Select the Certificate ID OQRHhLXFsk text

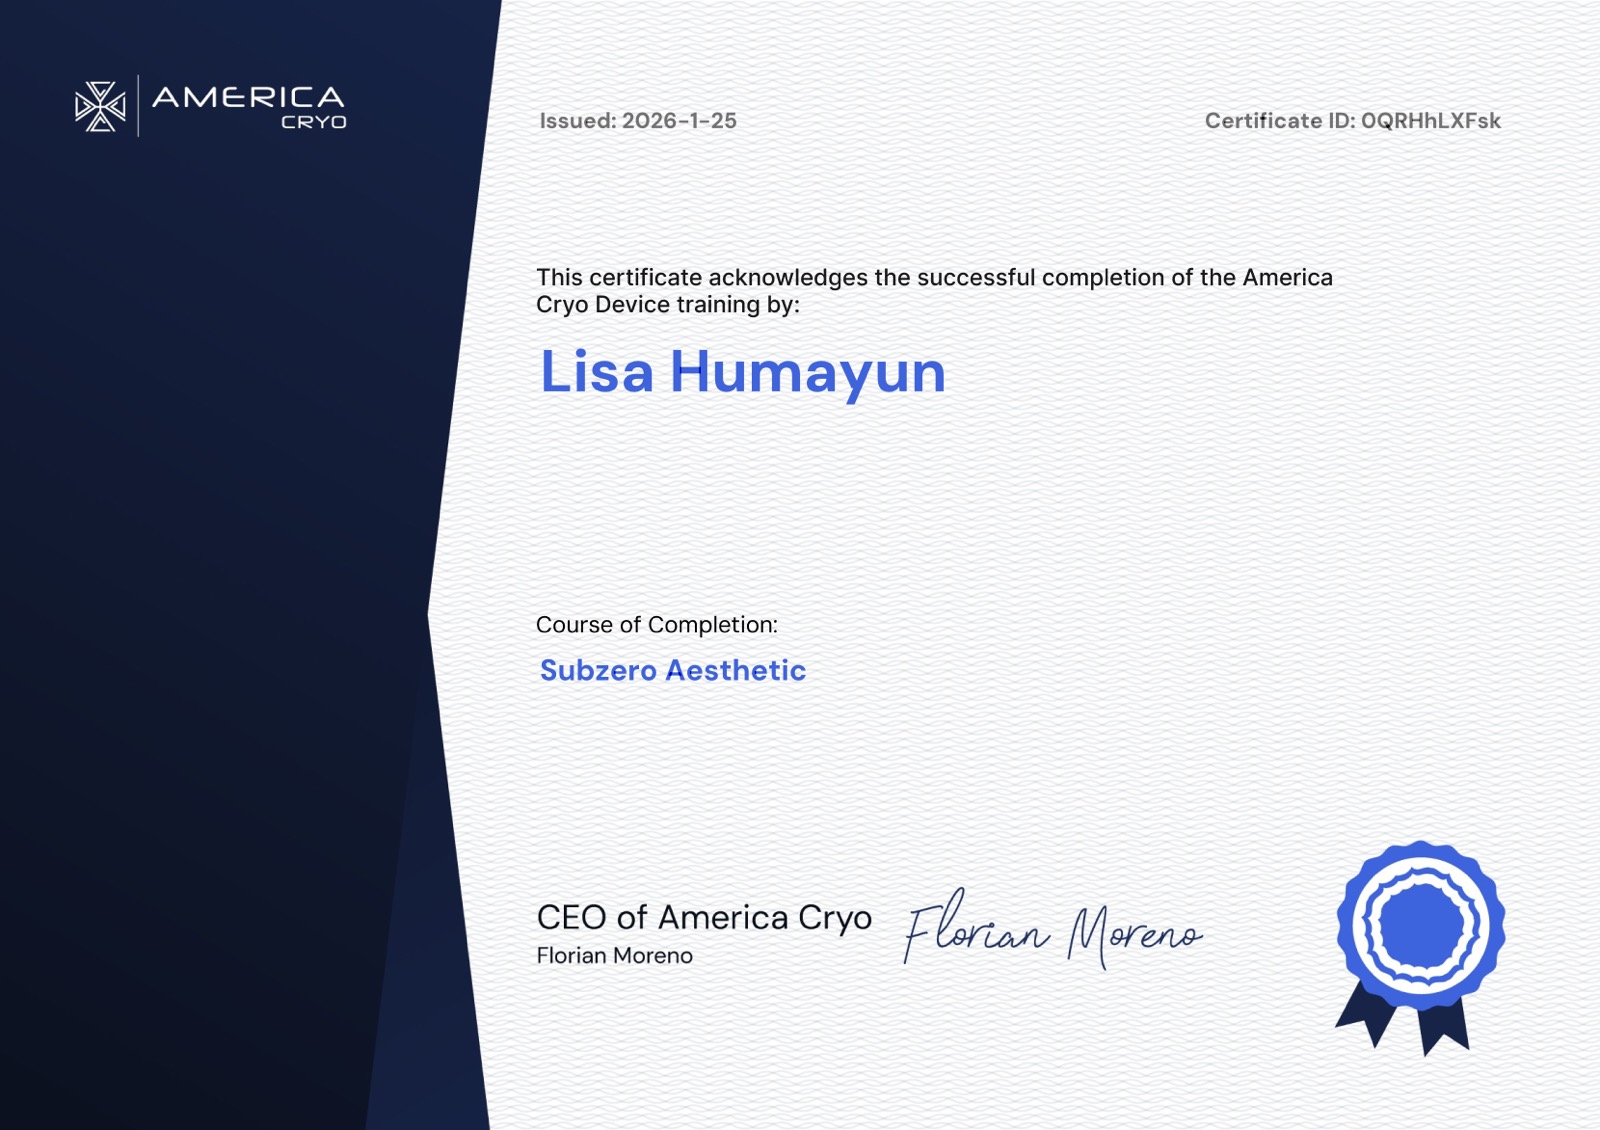(1352, 121)
